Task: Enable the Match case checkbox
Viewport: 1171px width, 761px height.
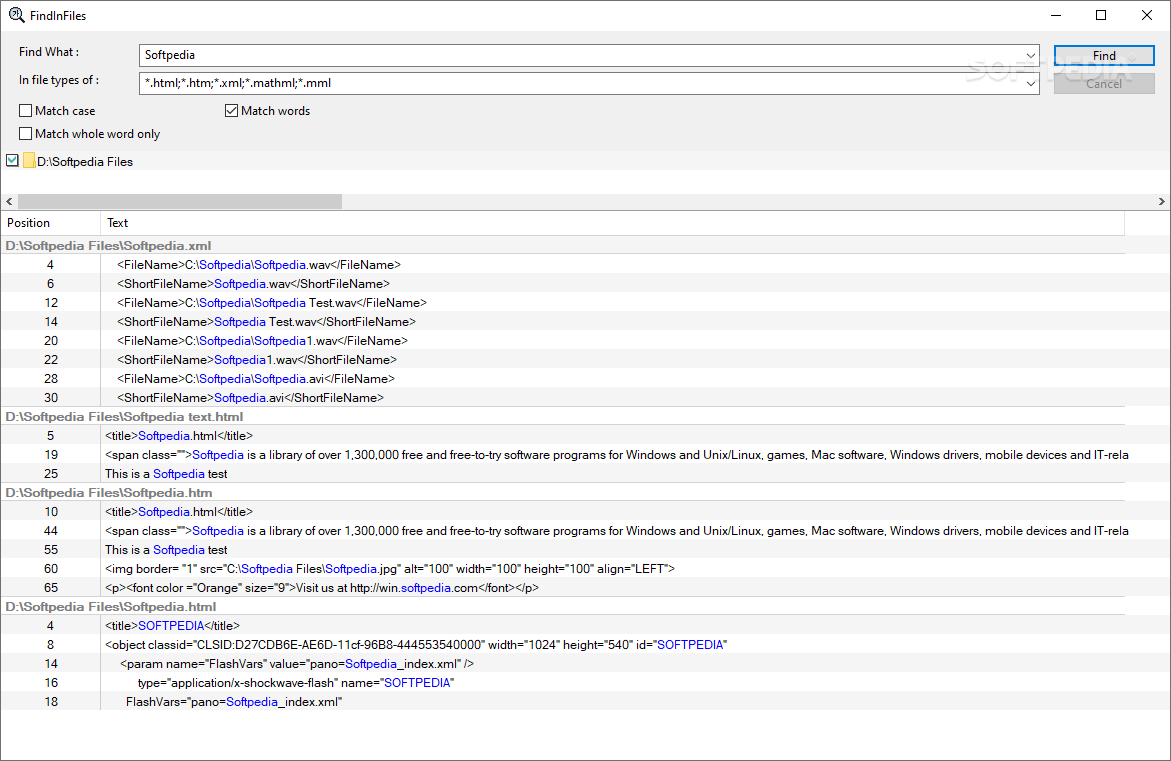Action: [x=25, y=111]
